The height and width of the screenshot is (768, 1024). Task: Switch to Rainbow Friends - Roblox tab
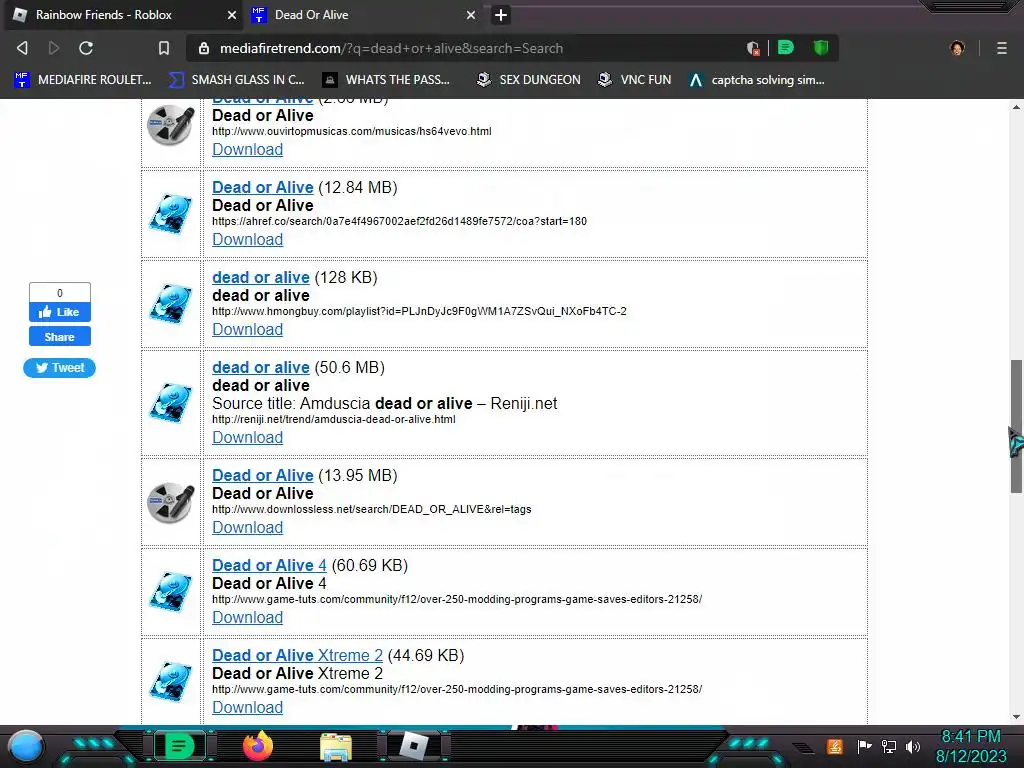(124, 15)
